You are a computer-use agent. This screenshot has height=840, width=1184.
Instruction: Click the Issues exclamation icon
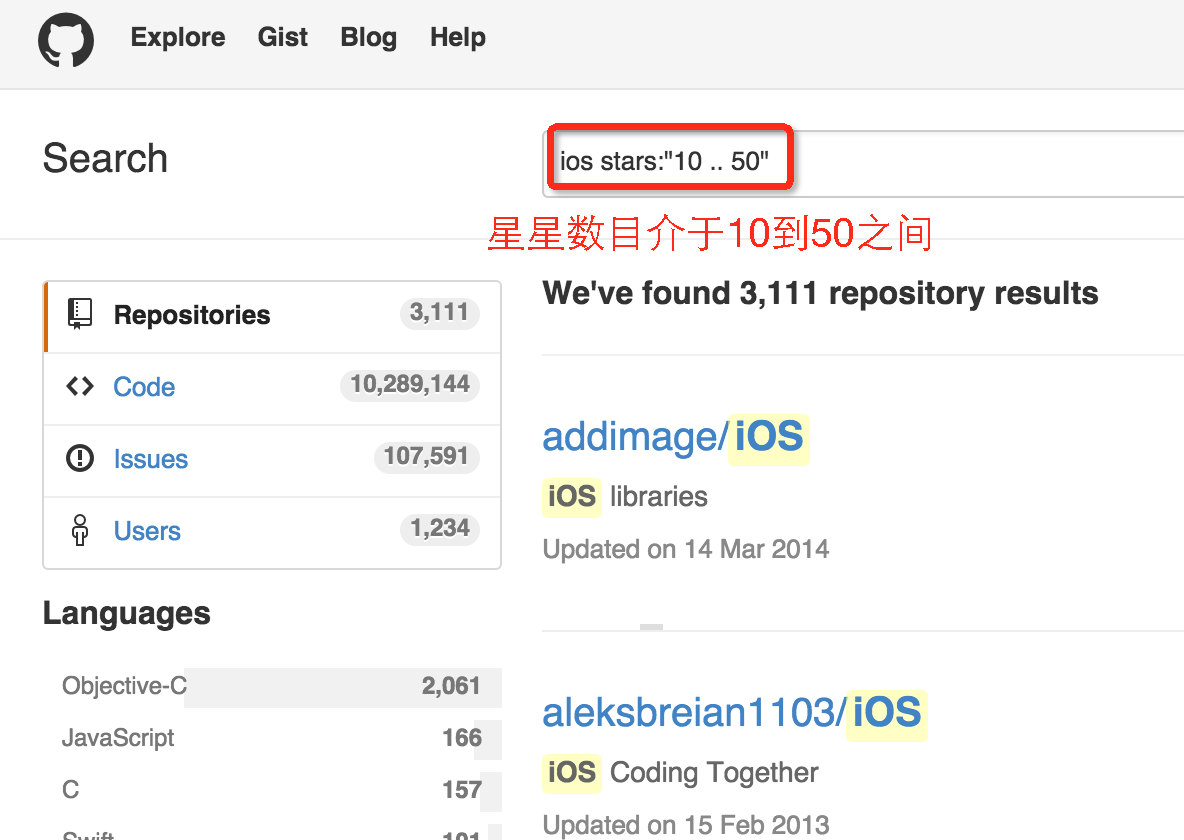point(80,458)
